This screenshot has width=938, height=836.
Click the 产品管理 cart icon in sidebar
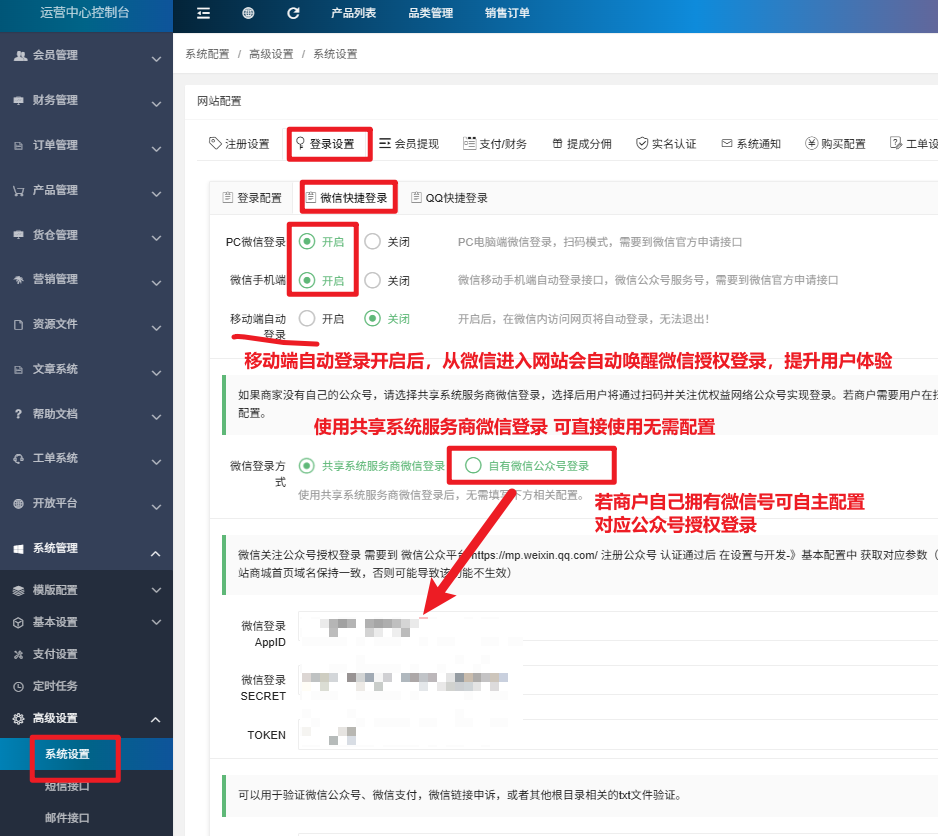[x=18, y=190]
